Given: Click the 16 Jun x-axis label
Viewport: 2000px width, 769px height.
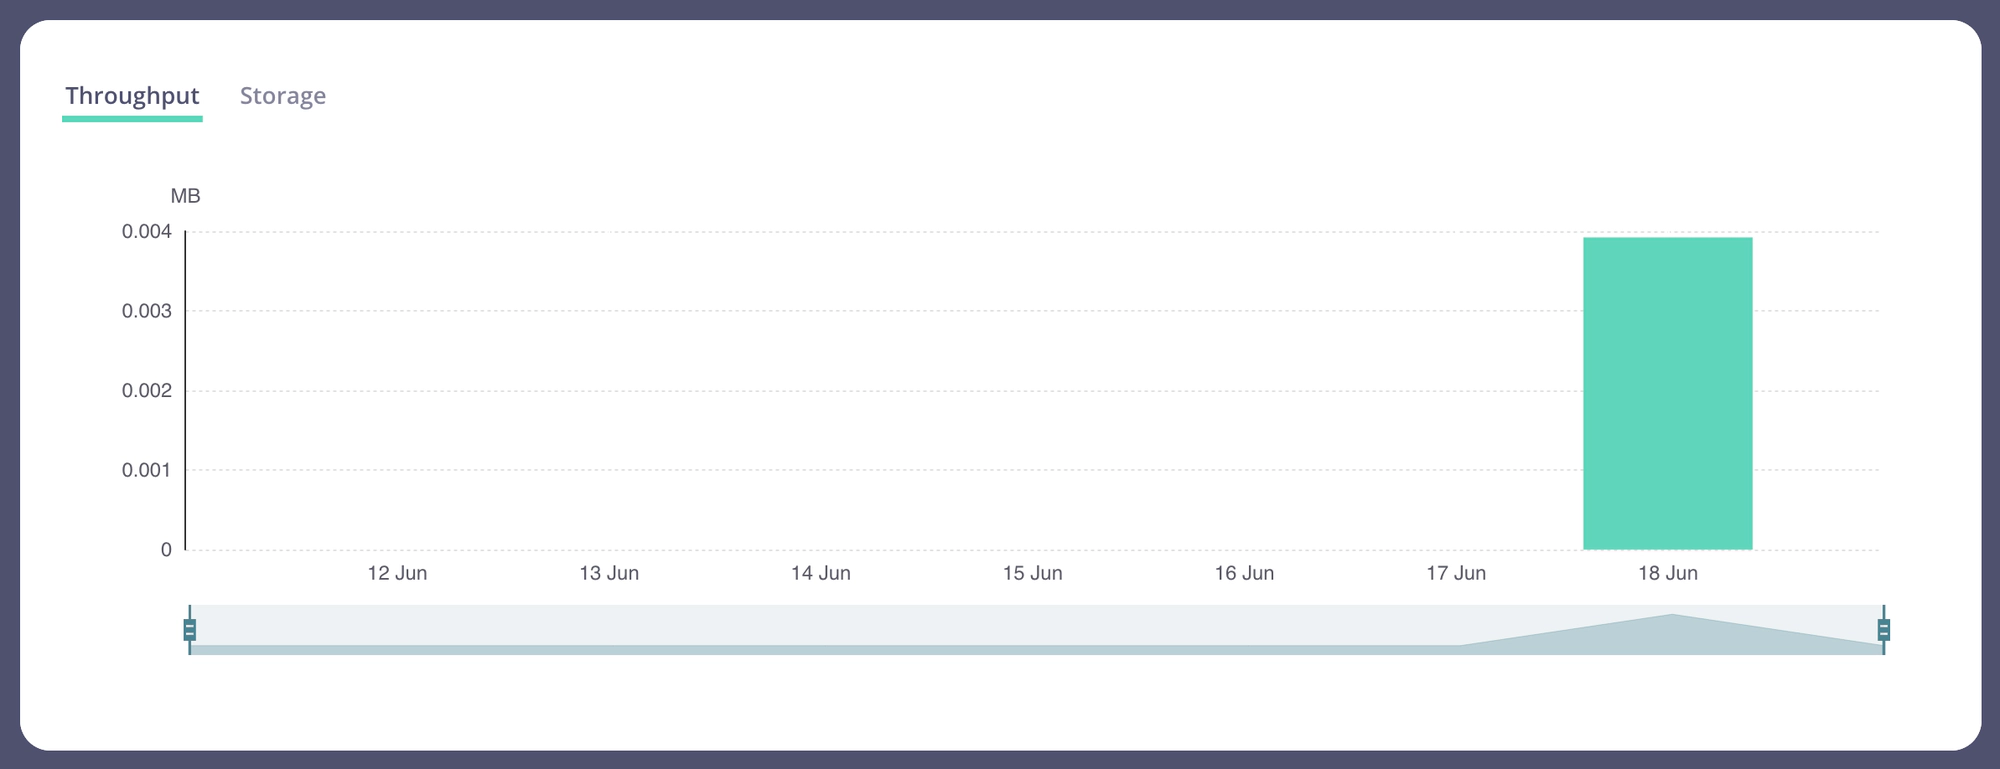Looking at the screenshot, I should [x=1244, y=573].
